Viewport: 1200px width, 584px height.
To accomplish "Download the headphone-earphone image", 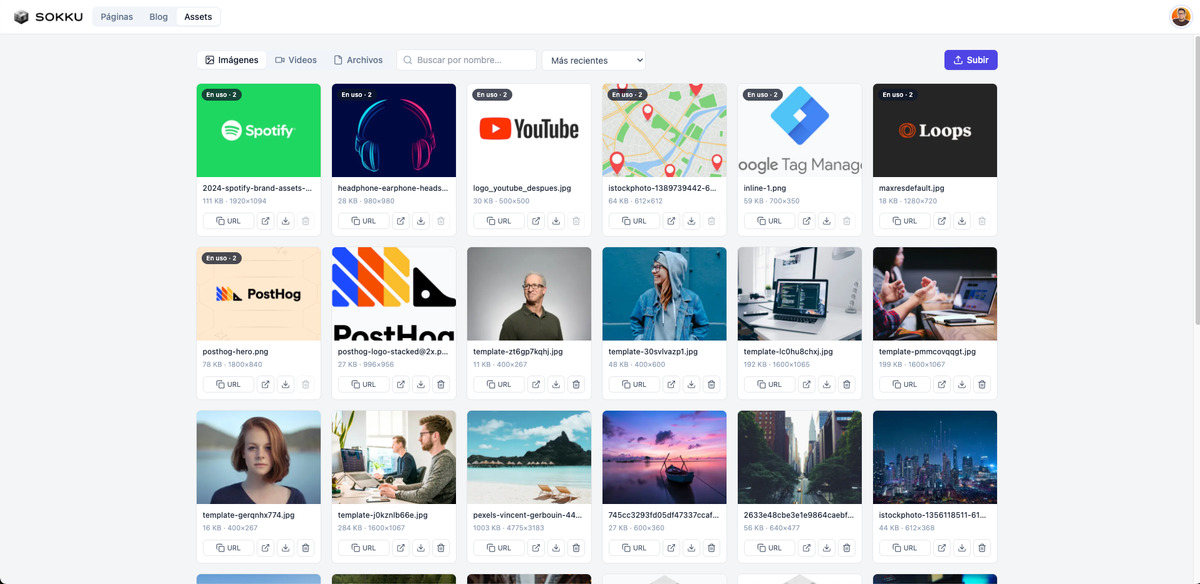I will (x=421, y=221).
